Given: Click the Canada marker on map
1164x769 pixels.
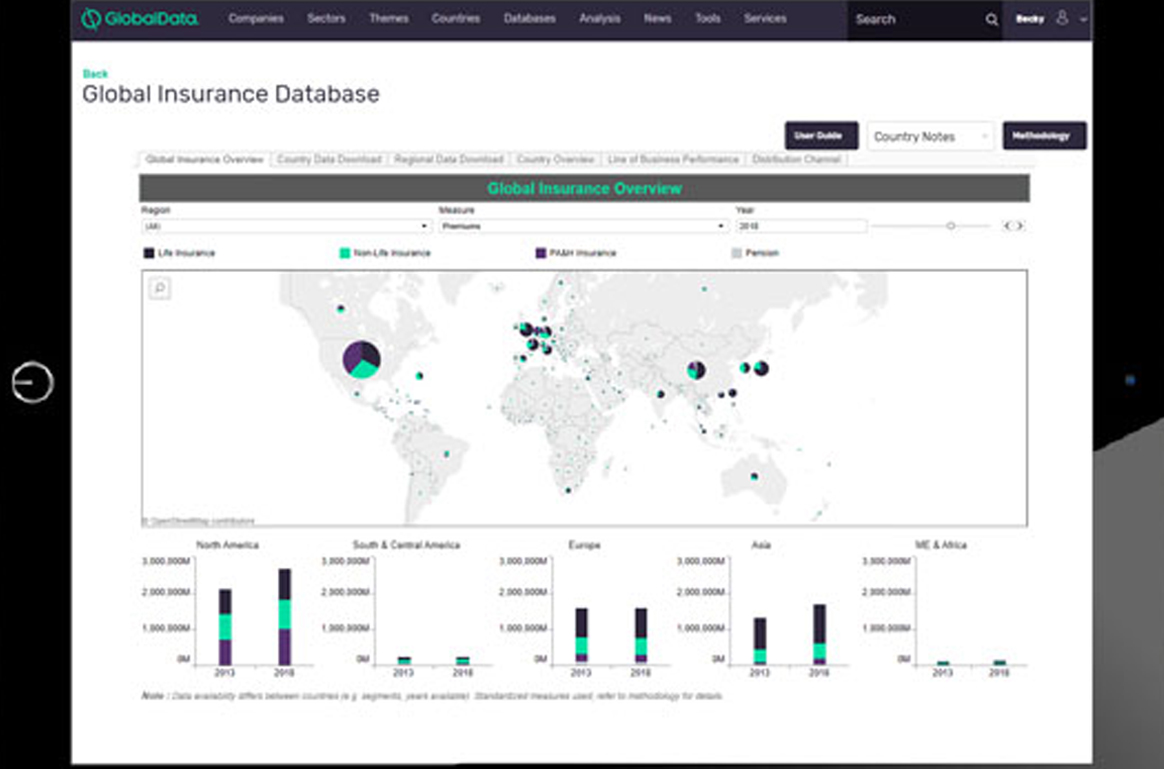Looking at the screenshot, I should coord(341,308).
